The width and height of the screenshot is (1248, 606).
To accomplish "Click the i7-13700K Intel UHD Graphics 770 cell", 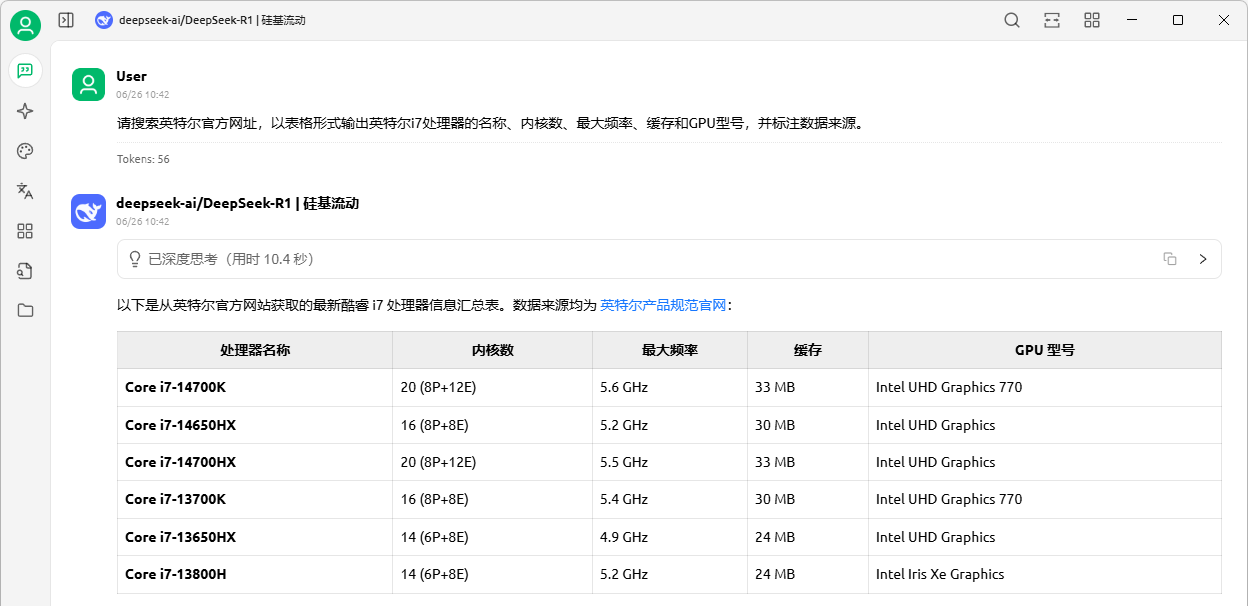I will pos(1045,499).
